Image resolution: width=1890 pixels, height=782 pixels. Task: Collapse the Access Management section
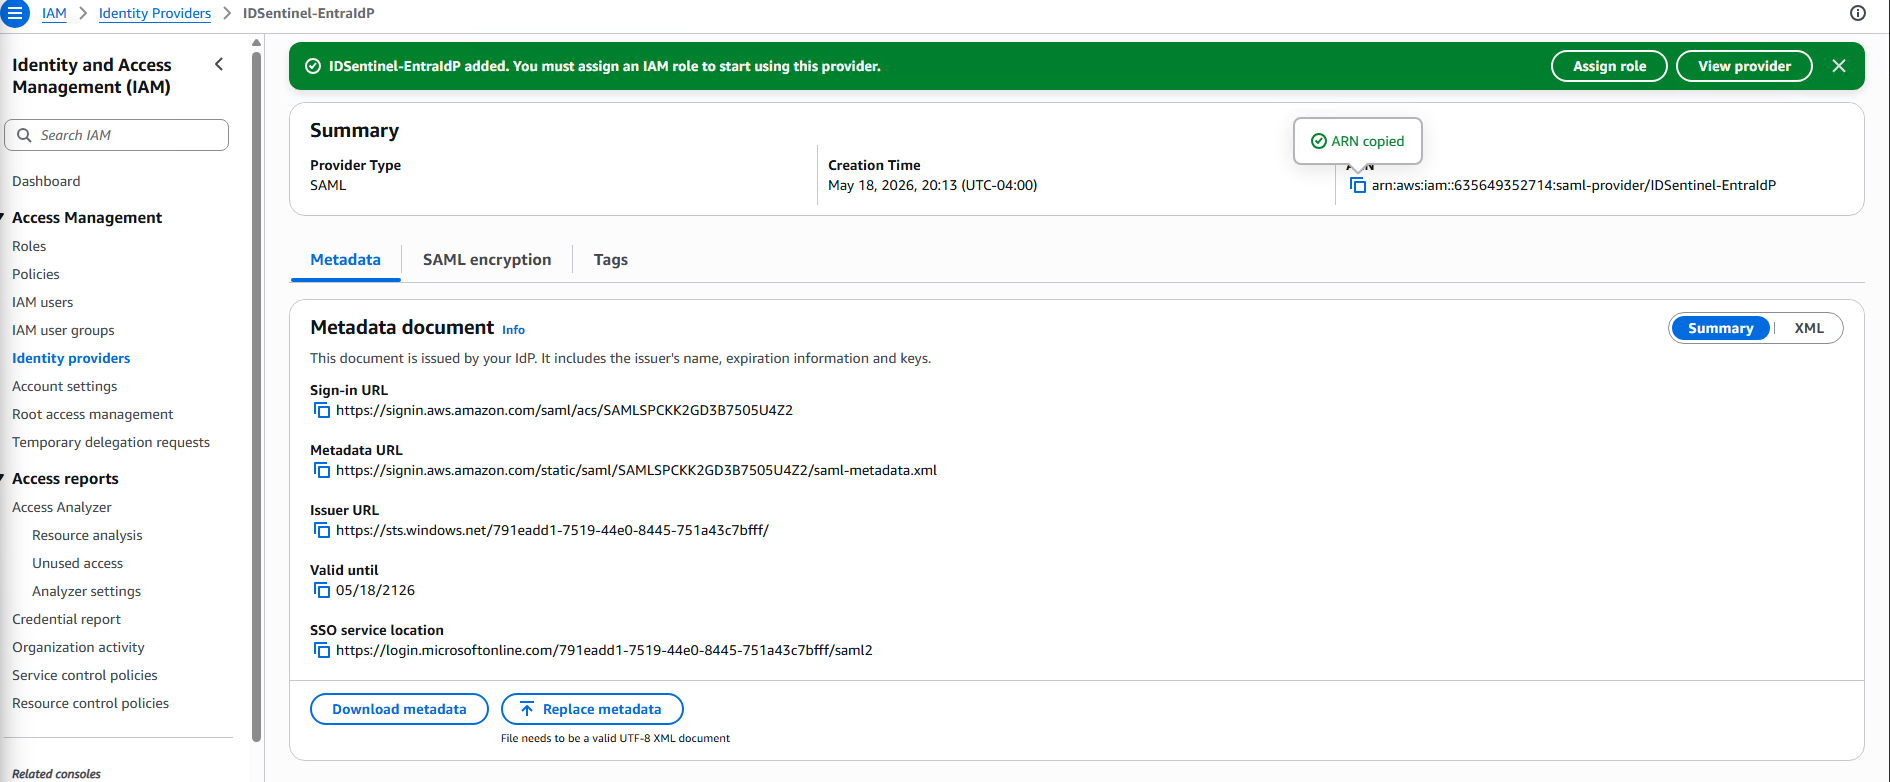pos(3,217)
